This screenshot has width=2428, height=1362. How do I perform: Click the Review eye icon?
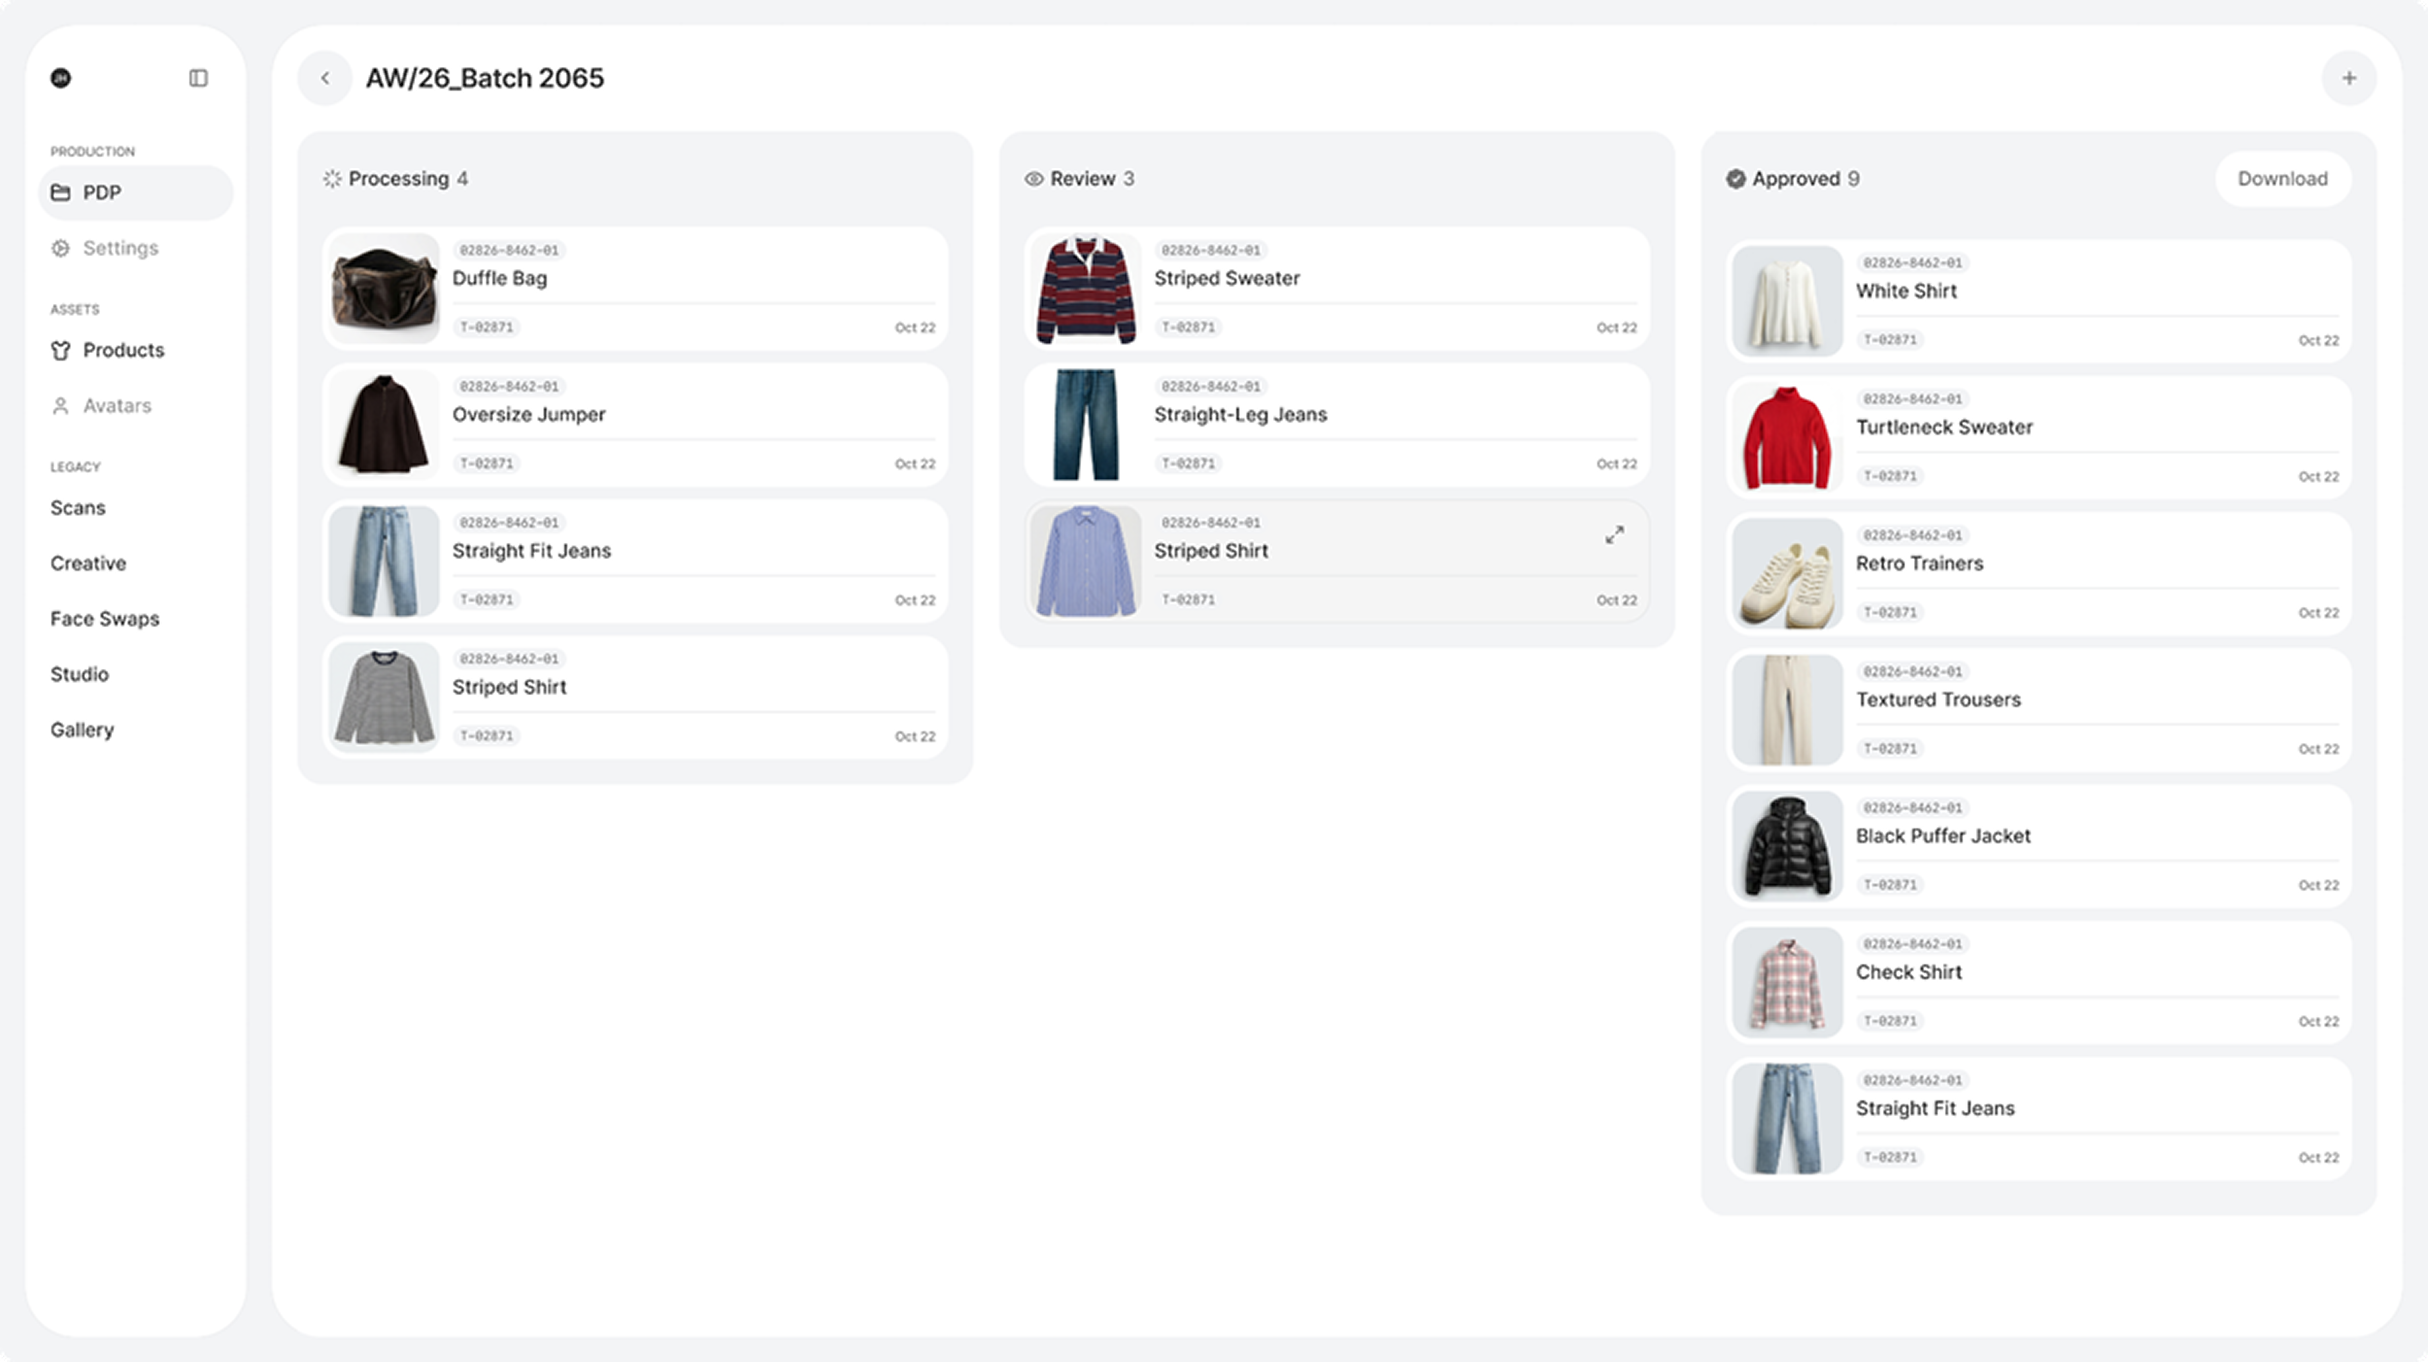tap(1034, 179)
